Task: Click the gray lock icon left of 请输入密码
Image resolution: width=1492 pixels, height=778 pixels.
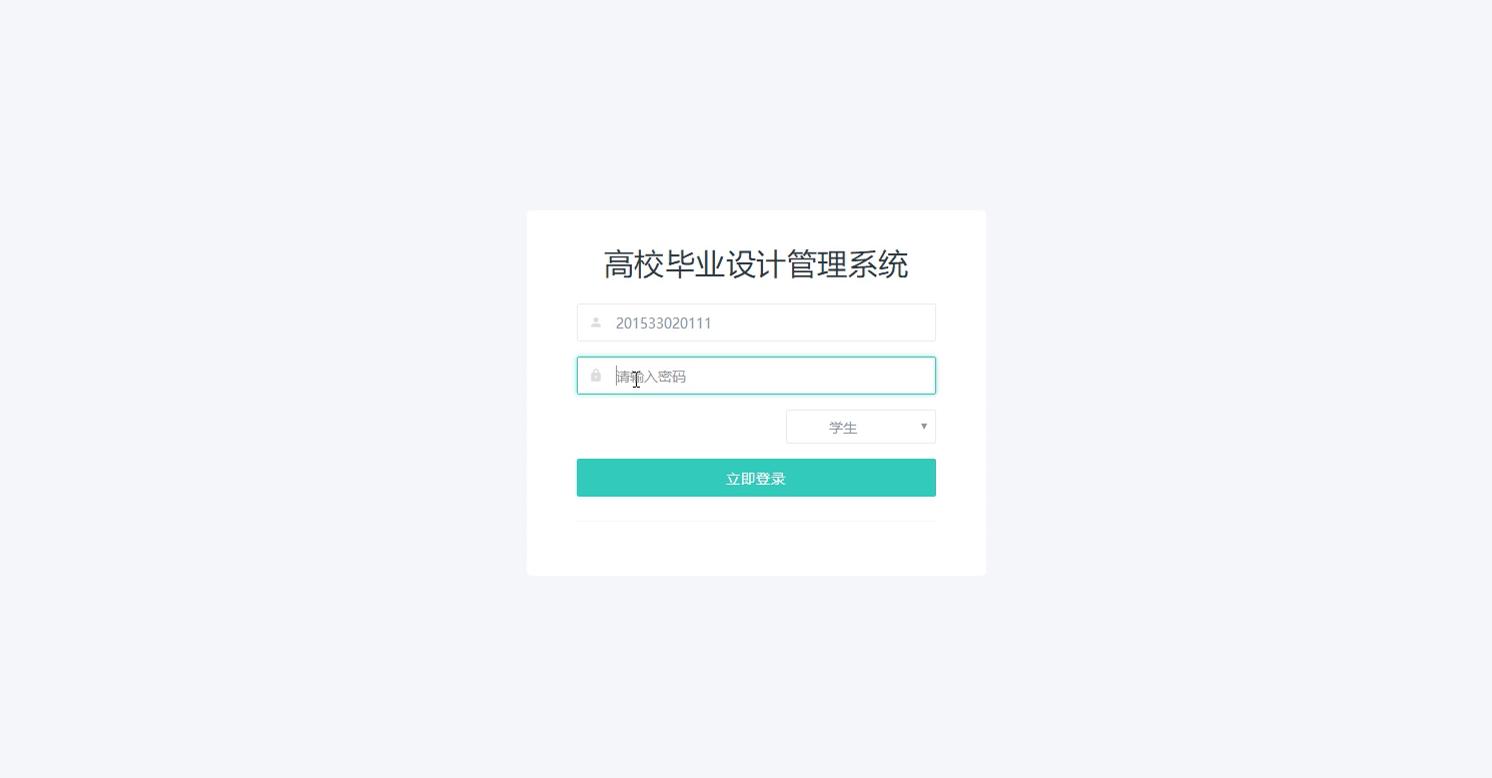Action: tap(596, 375)
